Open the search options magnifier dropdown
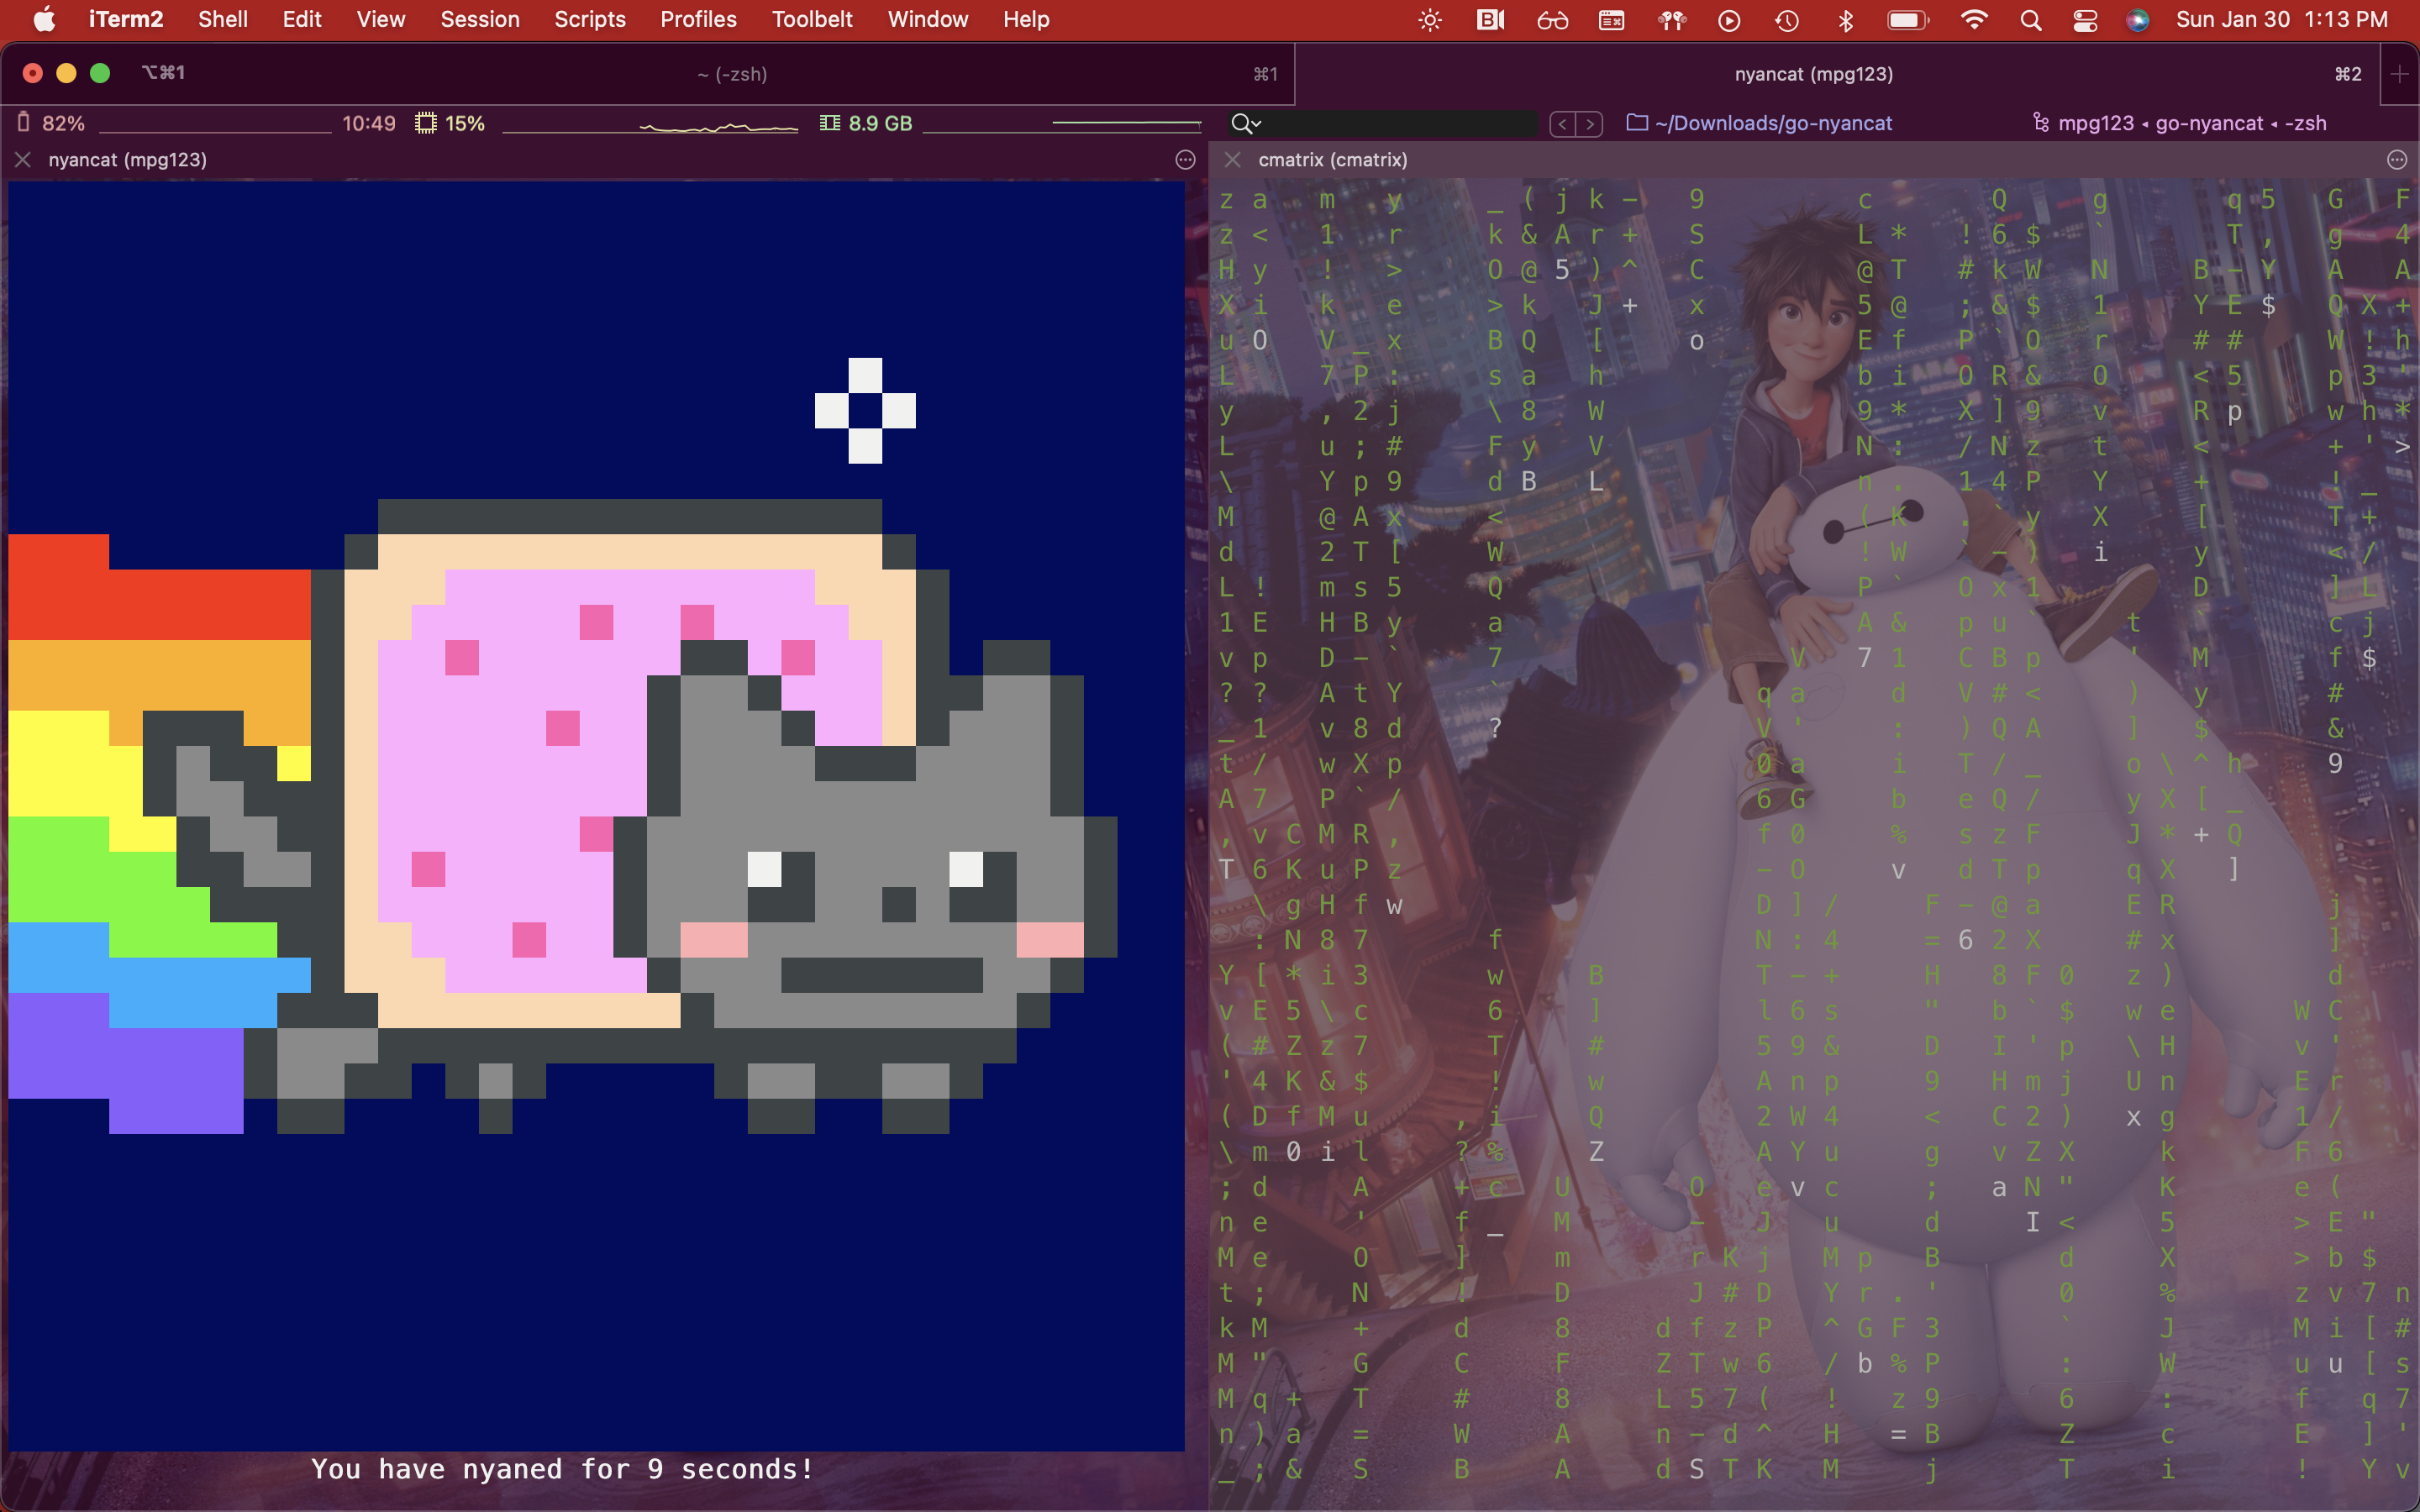The height and width of the screenshot is (1512, 2420). click(x=1245, y=123)
